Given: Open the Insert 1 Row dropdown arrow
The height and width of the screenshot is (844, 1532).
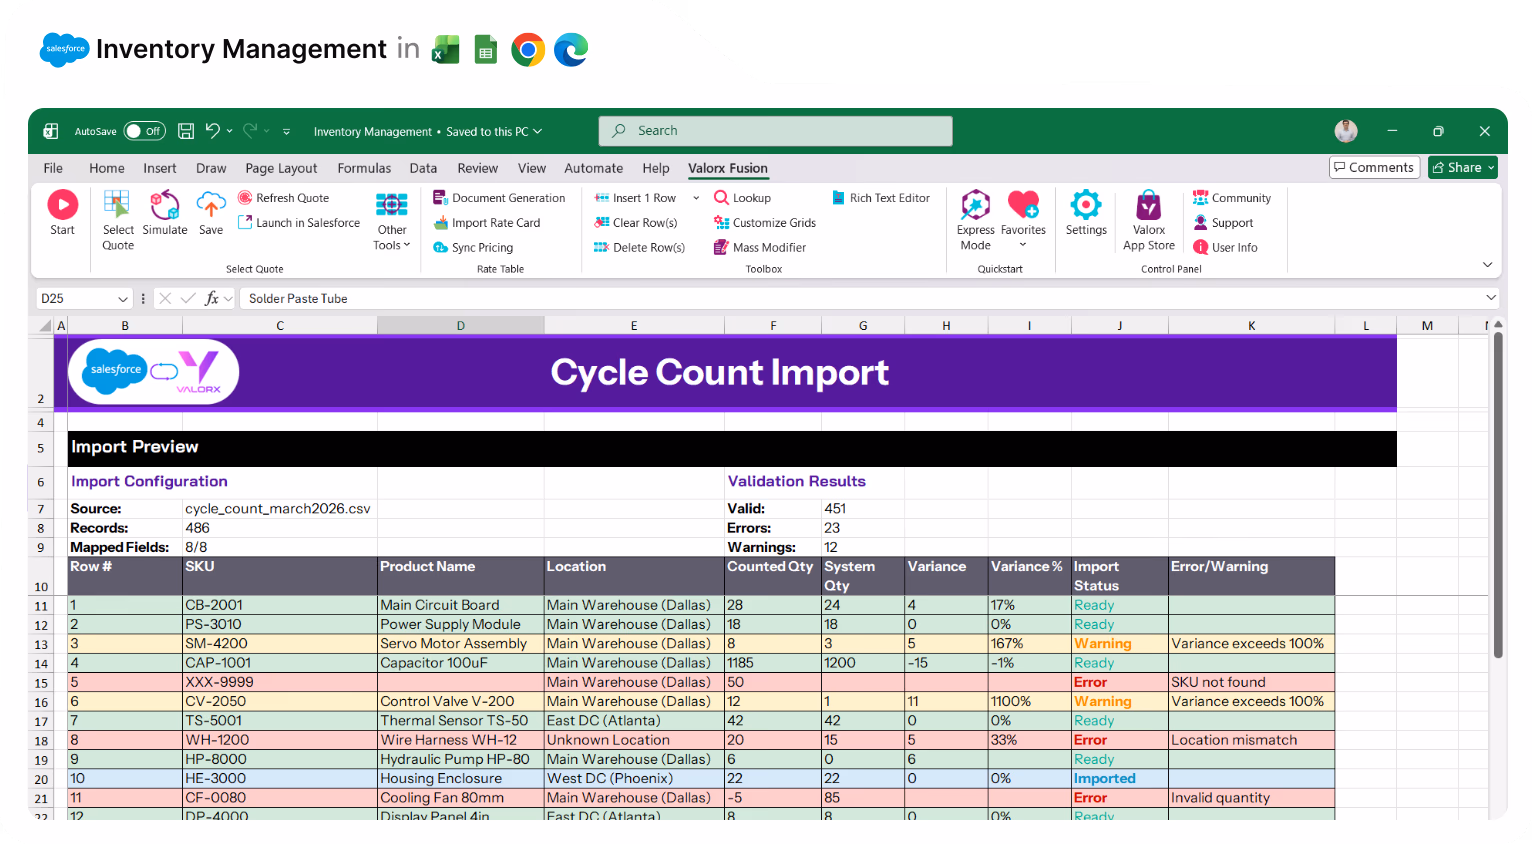Looking at the screenshot, I should [x=695, y=197].
